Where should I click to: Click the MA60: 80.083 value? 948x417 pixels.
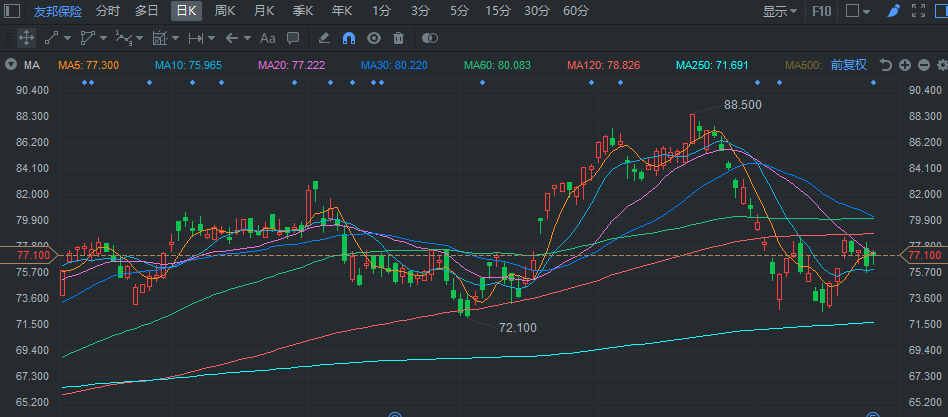[x=497, y=65]
